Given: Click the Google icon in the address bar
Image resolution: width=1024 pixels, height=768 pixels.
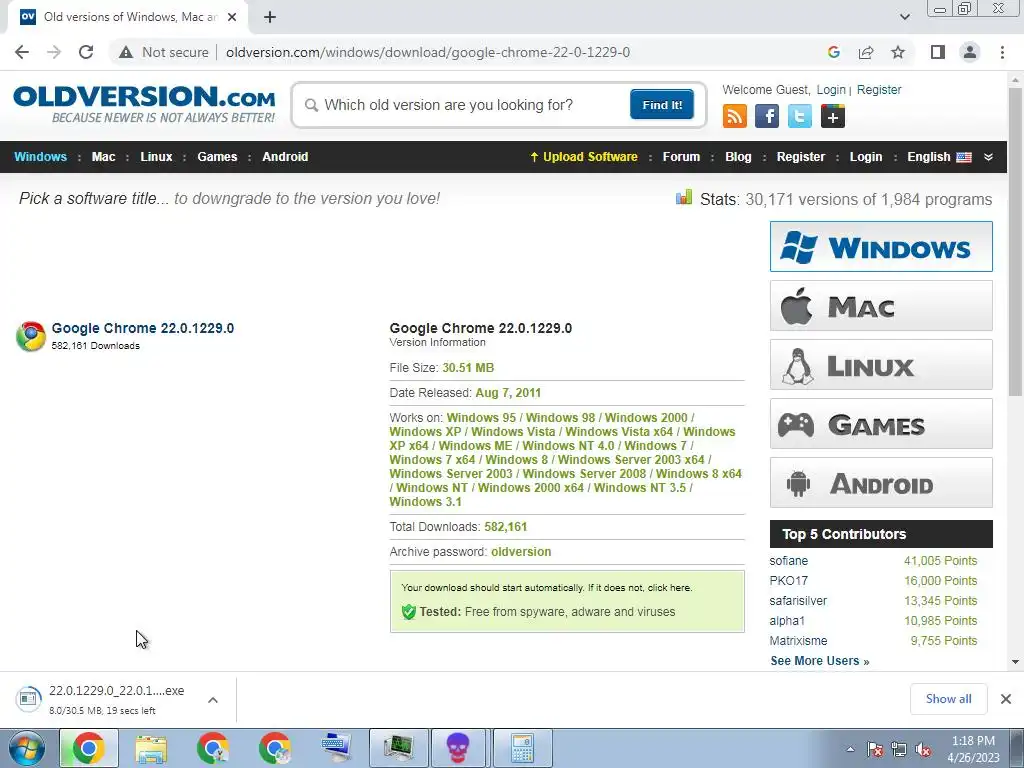Looking at the screenshot, I should [833, 52].
